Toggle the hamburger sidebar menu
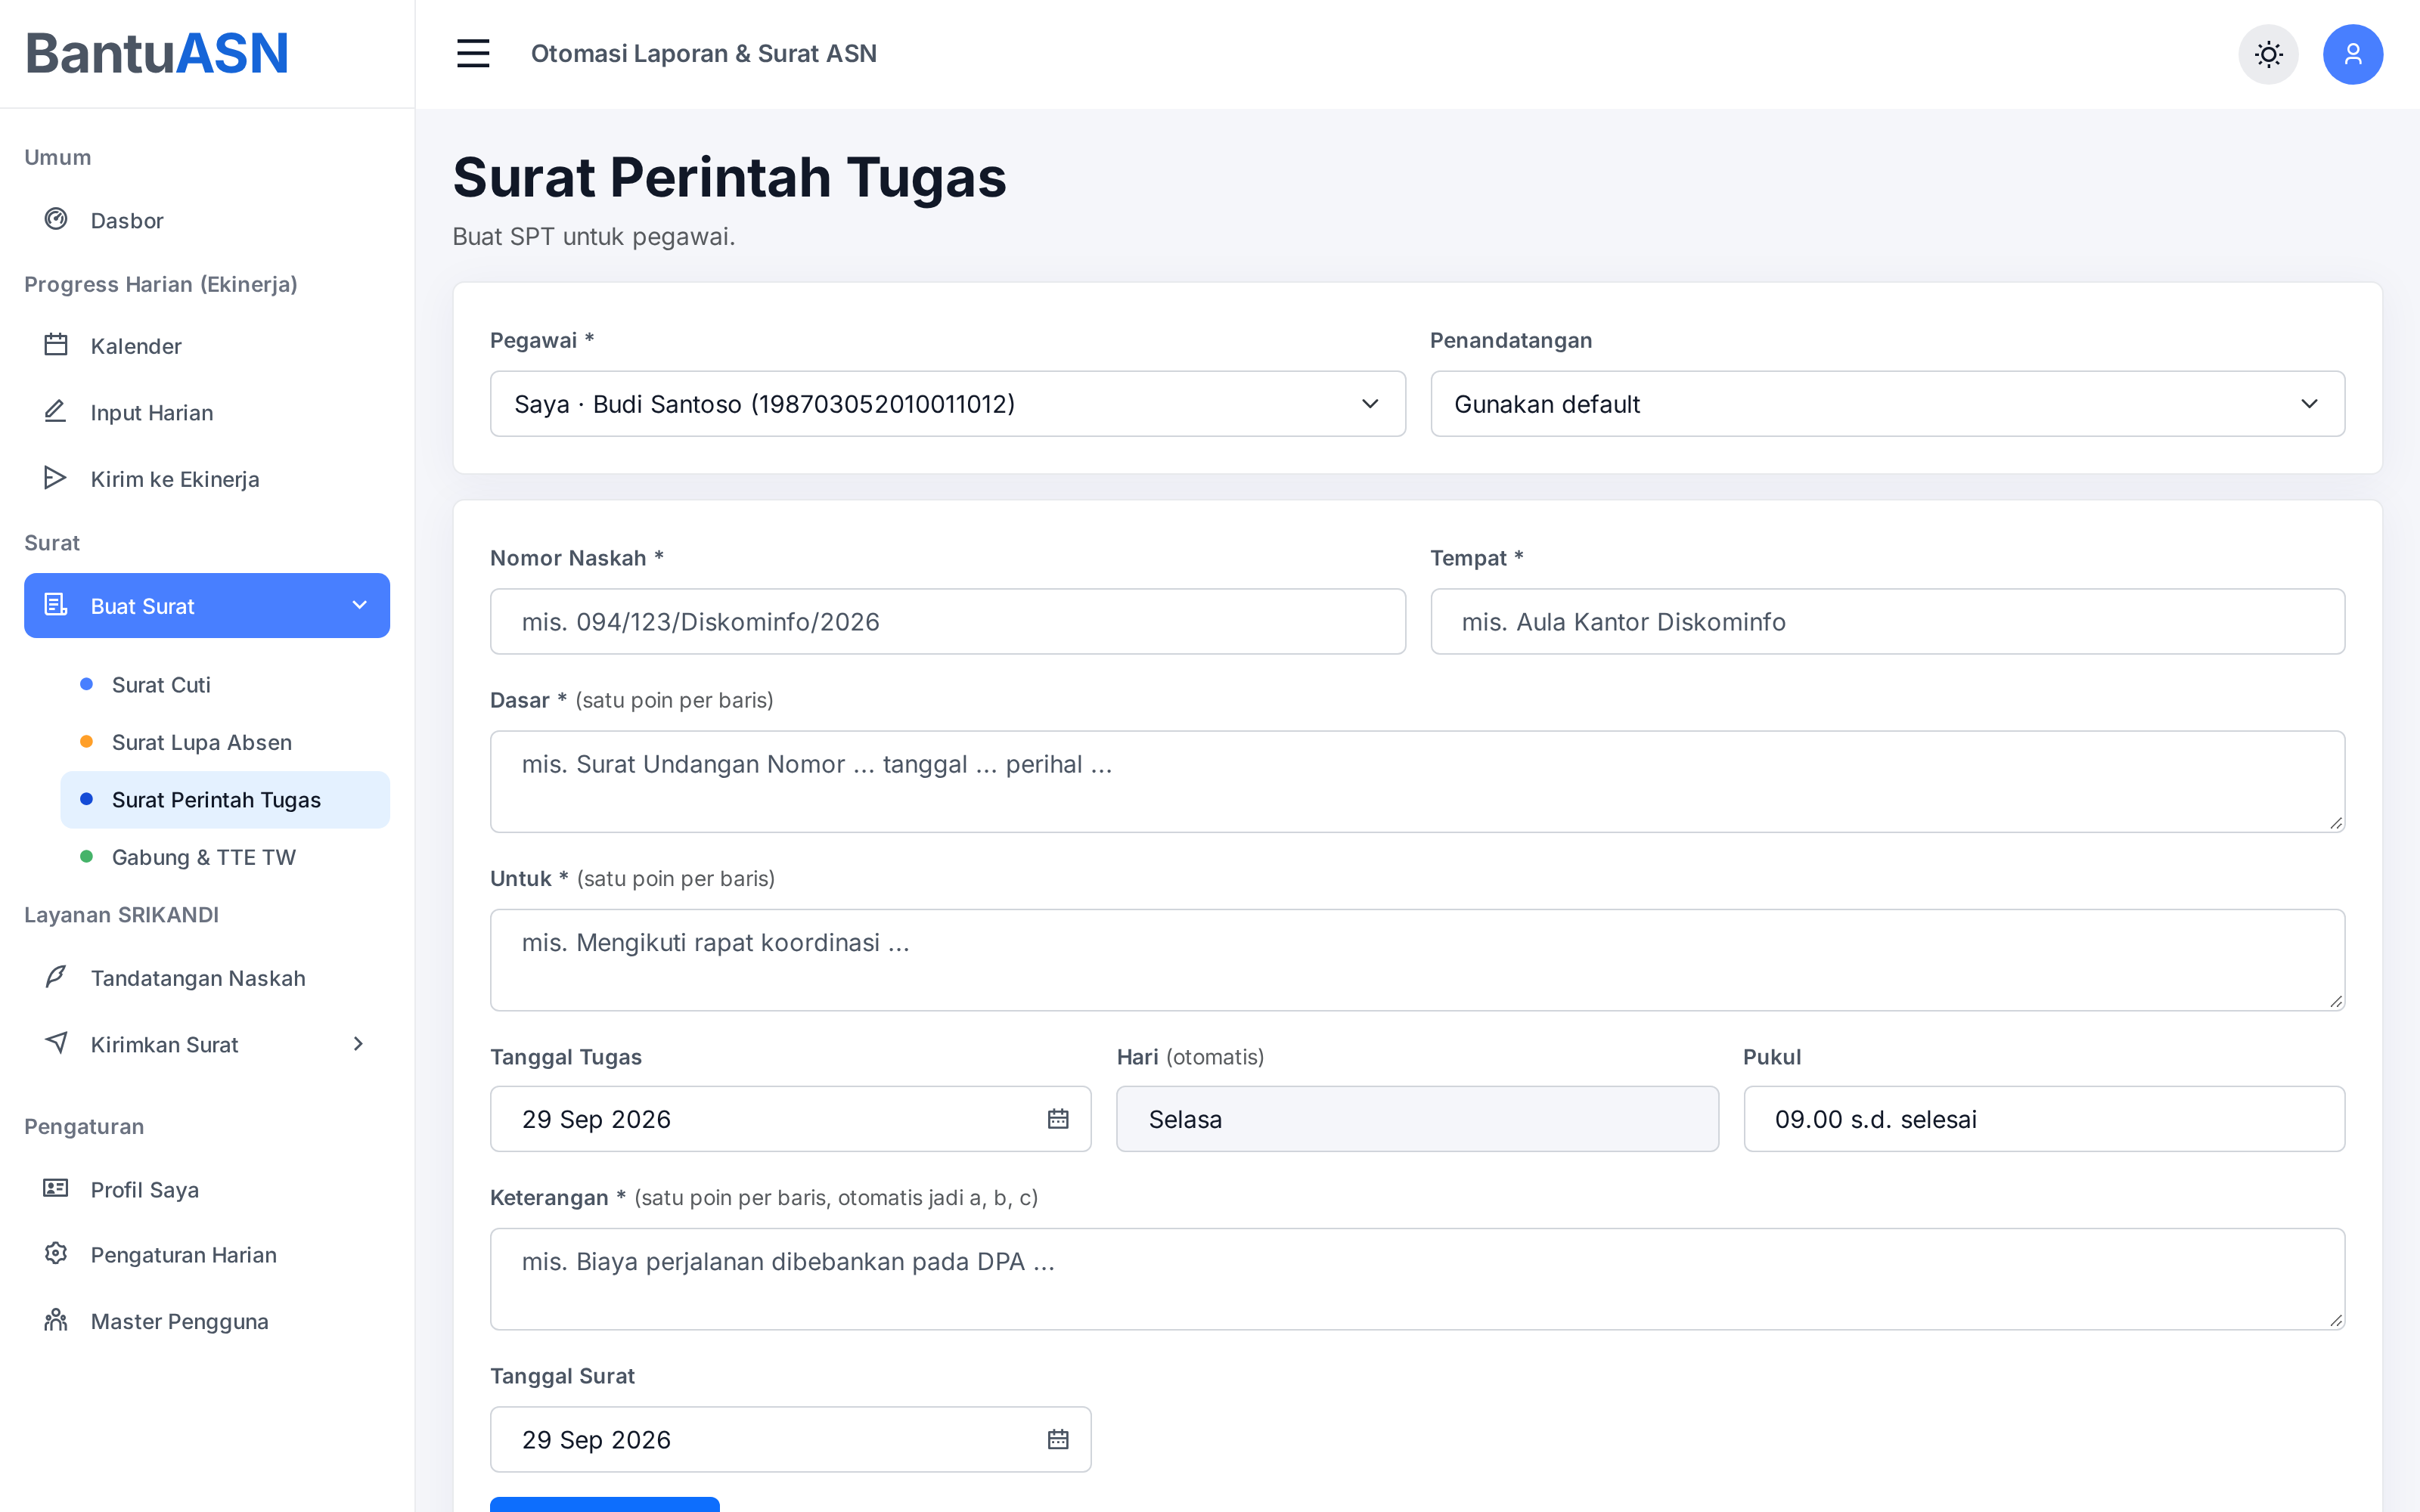Image resolution: width=2420 pixels, height=1512 pixels. [473, 53]
